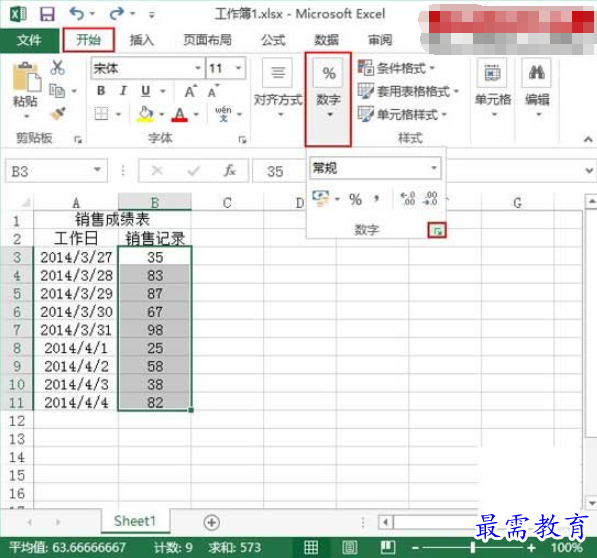This screenshot has height=558, width=597.
Task: Select the Cut scissors icon
Action: [57, 67]
